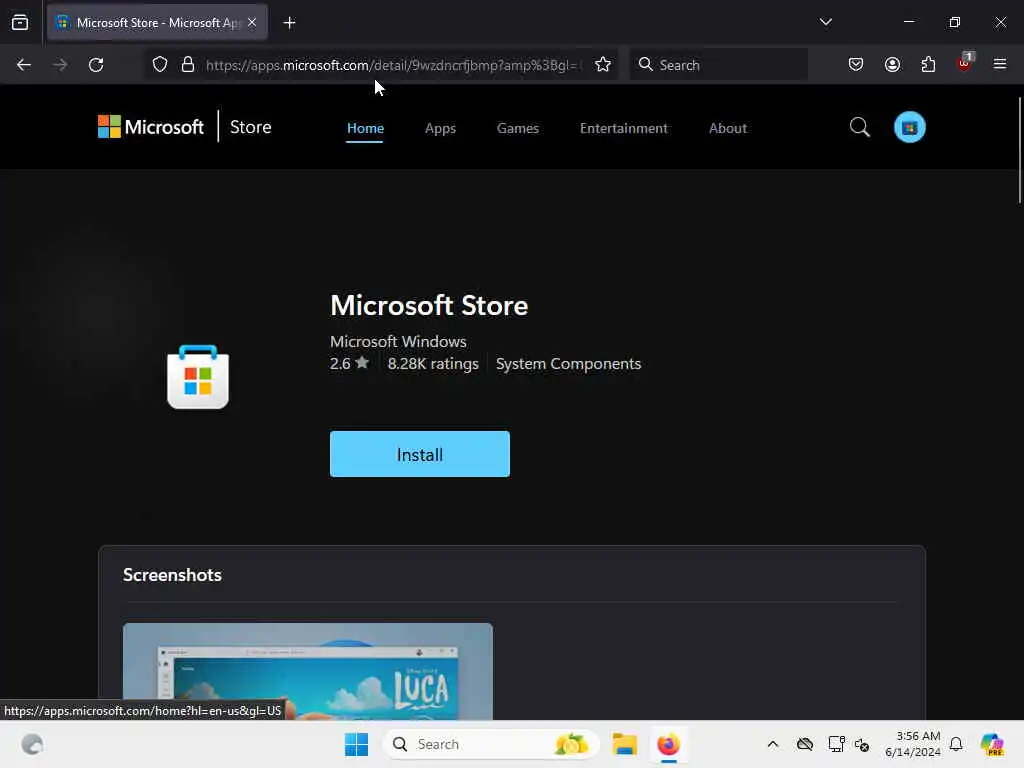
Task: Switch to the Games navigation tab
Action: point(518,128)
